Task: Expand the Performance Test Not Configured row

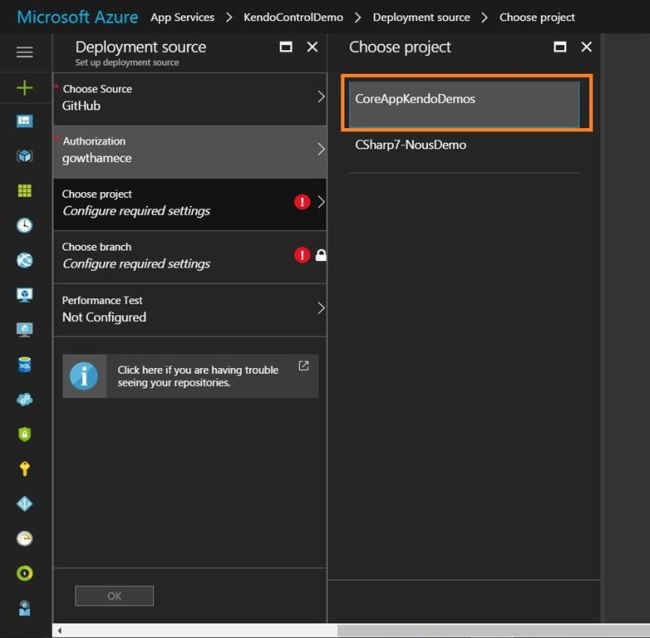Action: coord(190,309)
